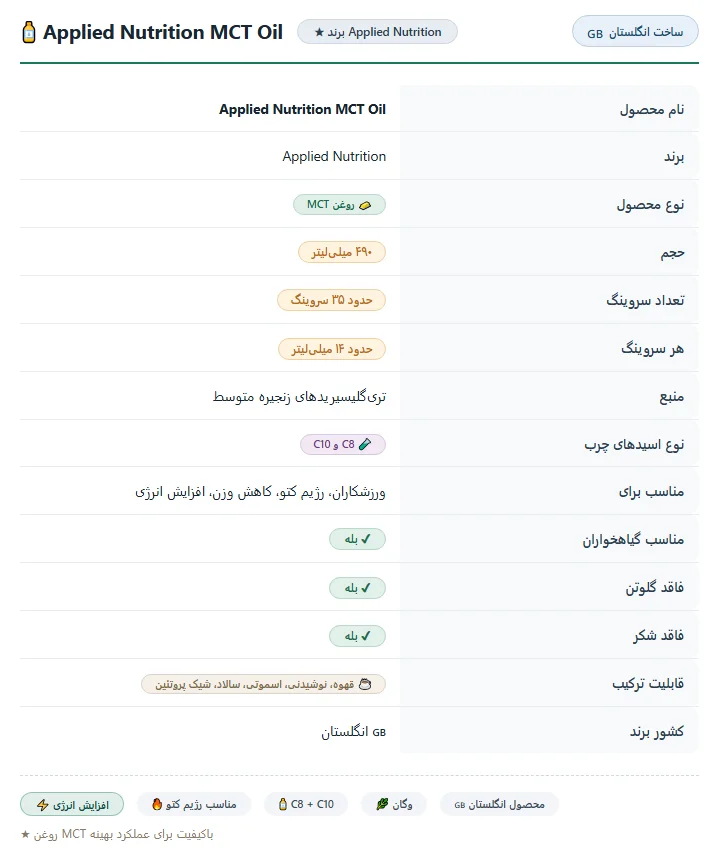Click the test tube icon in the C8 و C10 tag
This screenshot has height=854, width=719.
tap(365, 444)
